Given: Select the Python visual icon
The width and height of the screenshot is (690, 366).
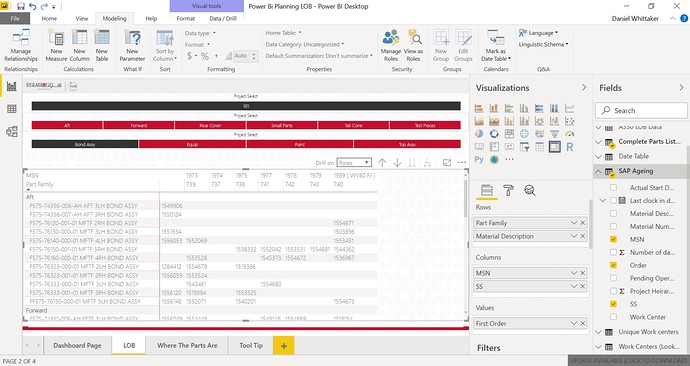Looking at the screenshot, I should pyautogui.click(x=479, y=159).
